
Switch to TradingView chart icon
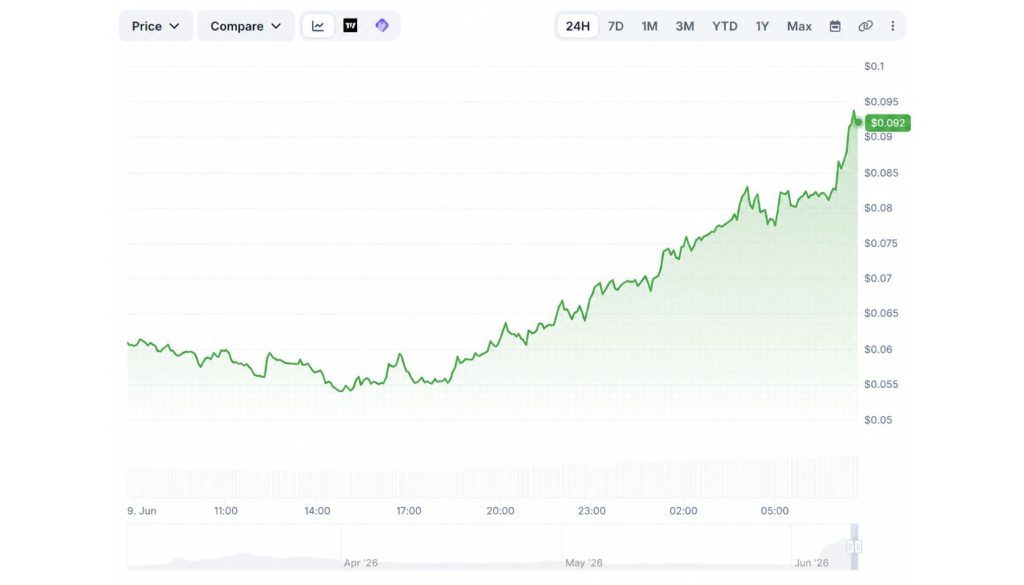351,26
